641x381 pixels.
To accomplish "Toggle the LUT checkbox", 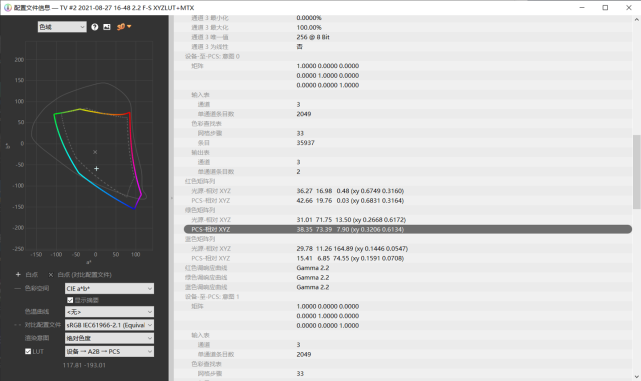I will tap(28, 351).
